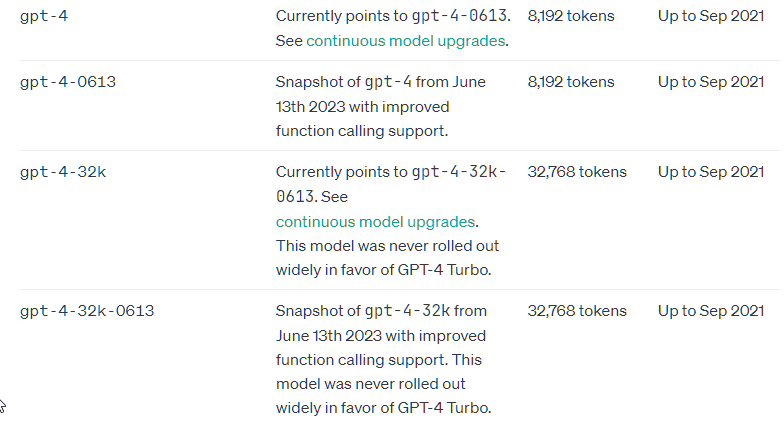Click inline code gpt-4-32k in last row description
784x421 pixels.
408,311
